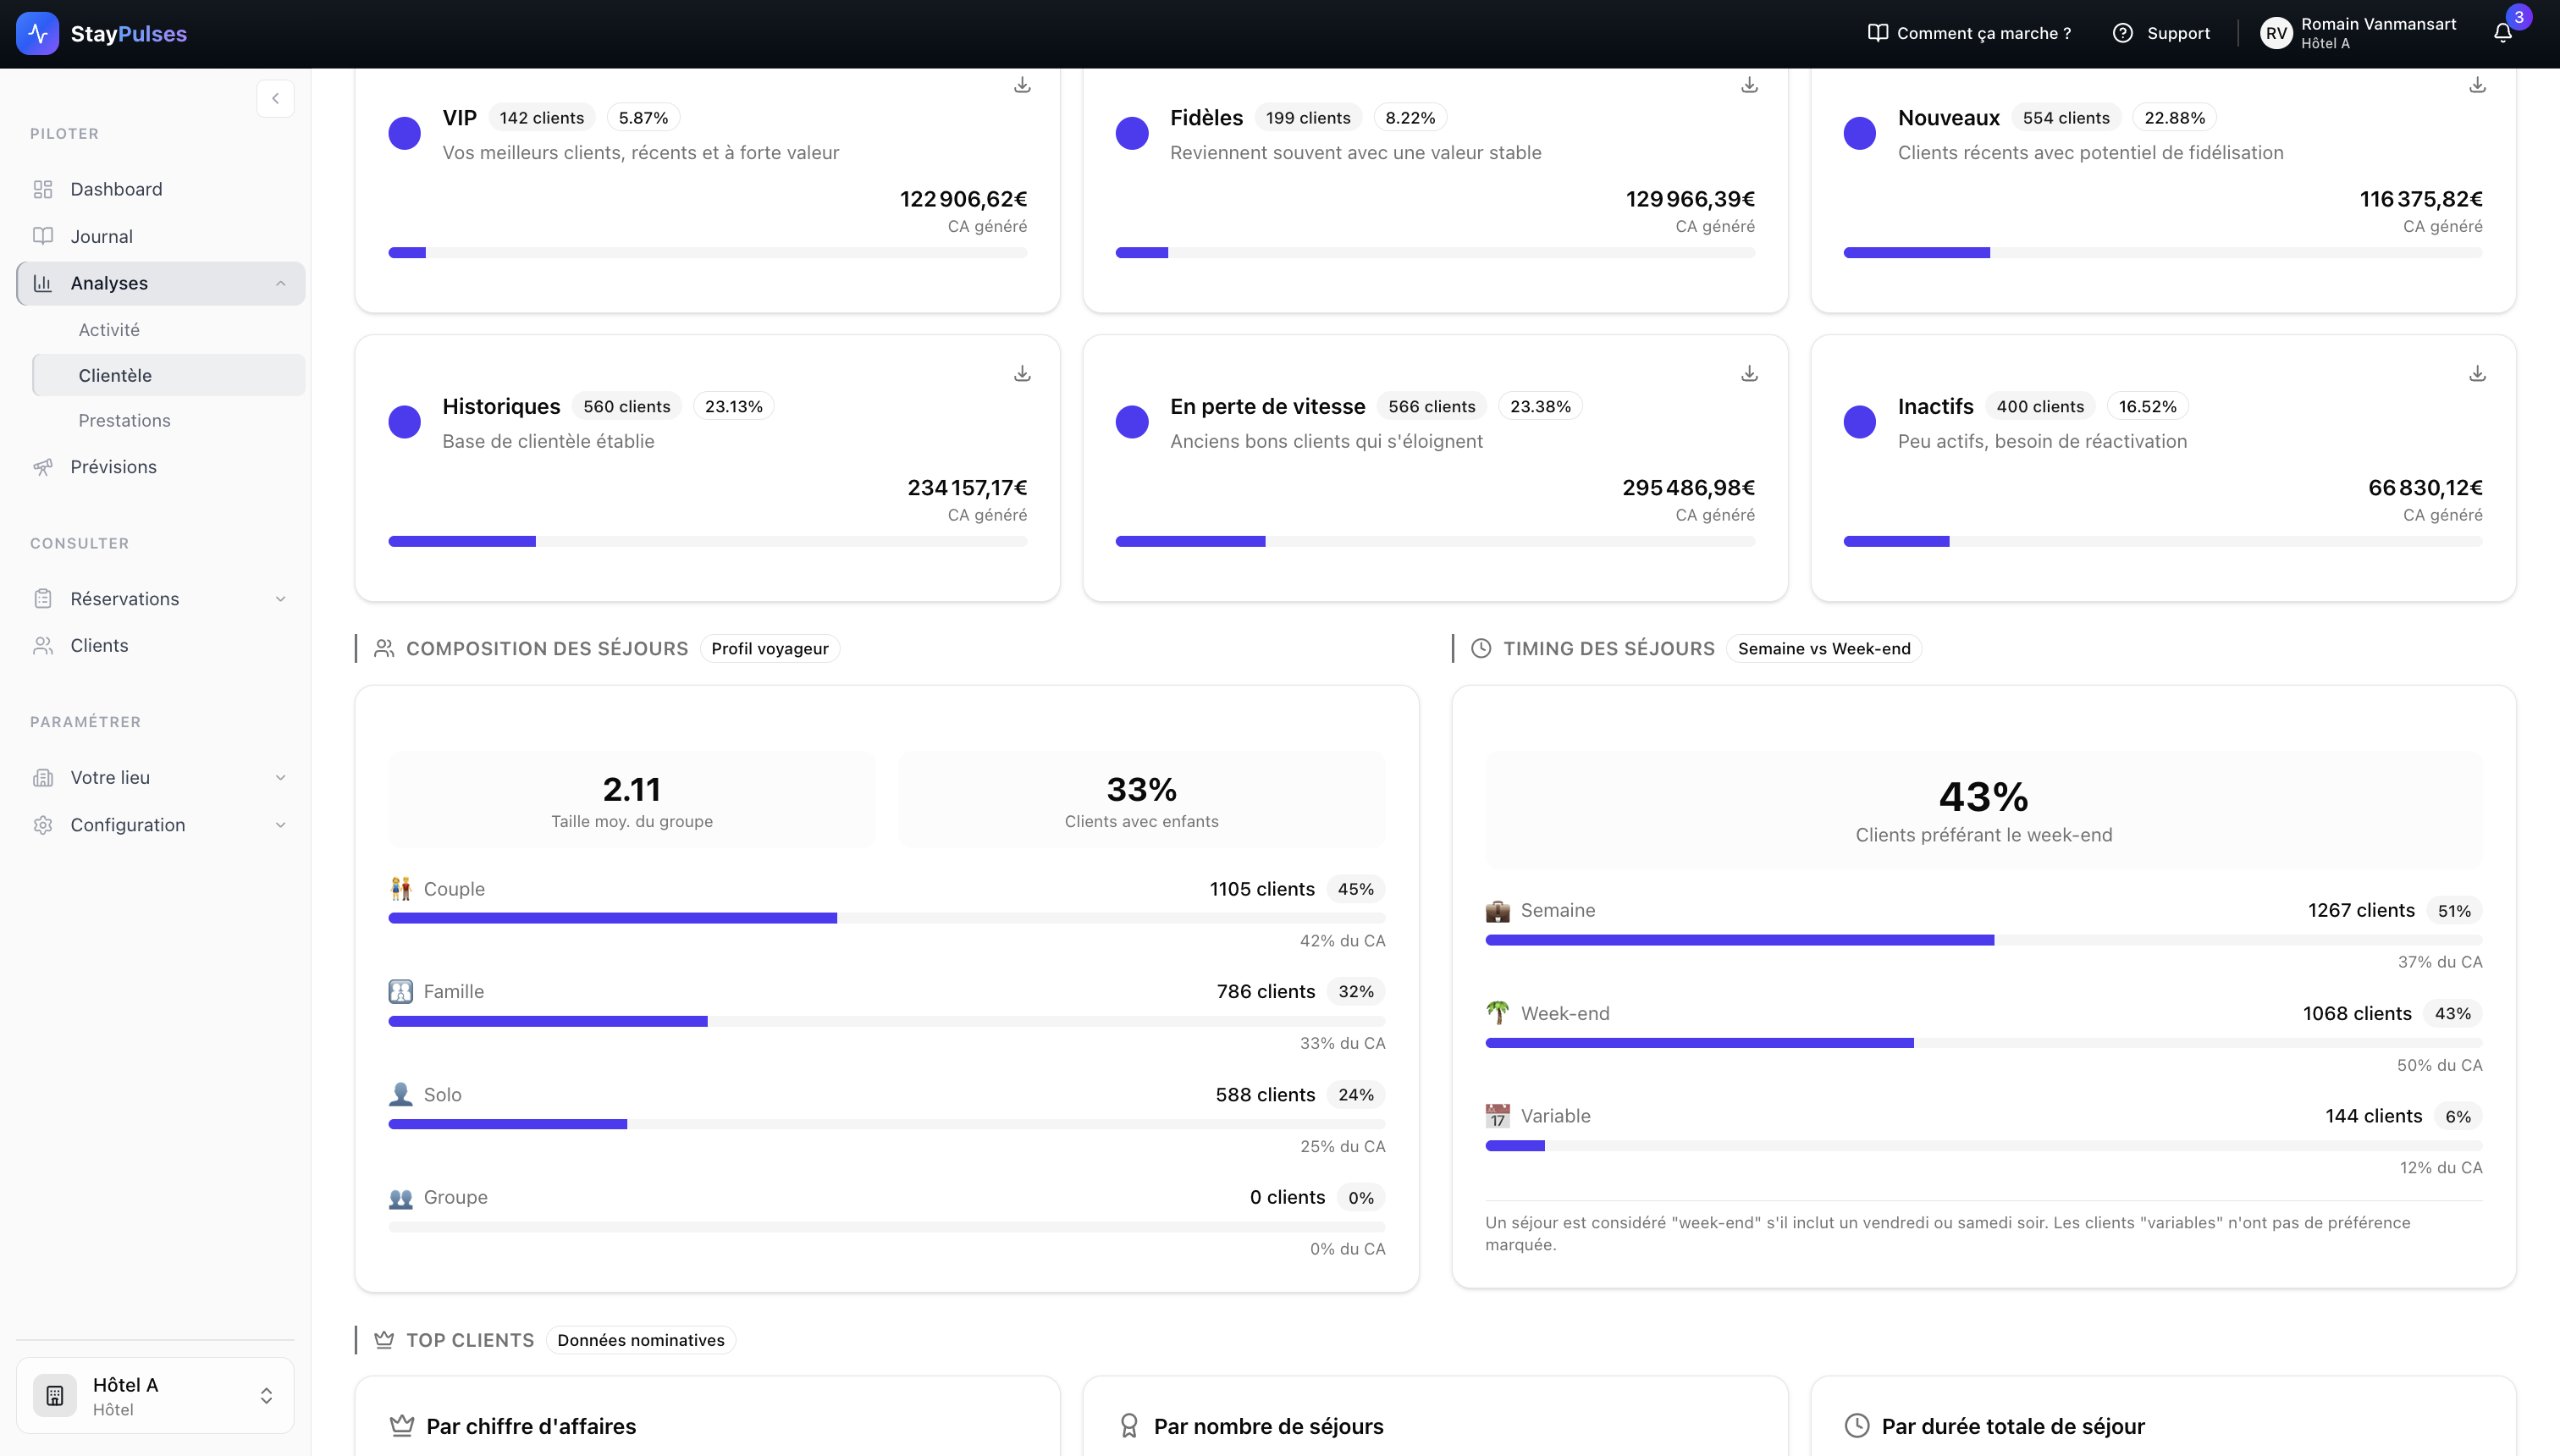This screenshot has width=2560, height=1456.
Task: Download the VIP segment data
Action: [x=1021, y=84]
